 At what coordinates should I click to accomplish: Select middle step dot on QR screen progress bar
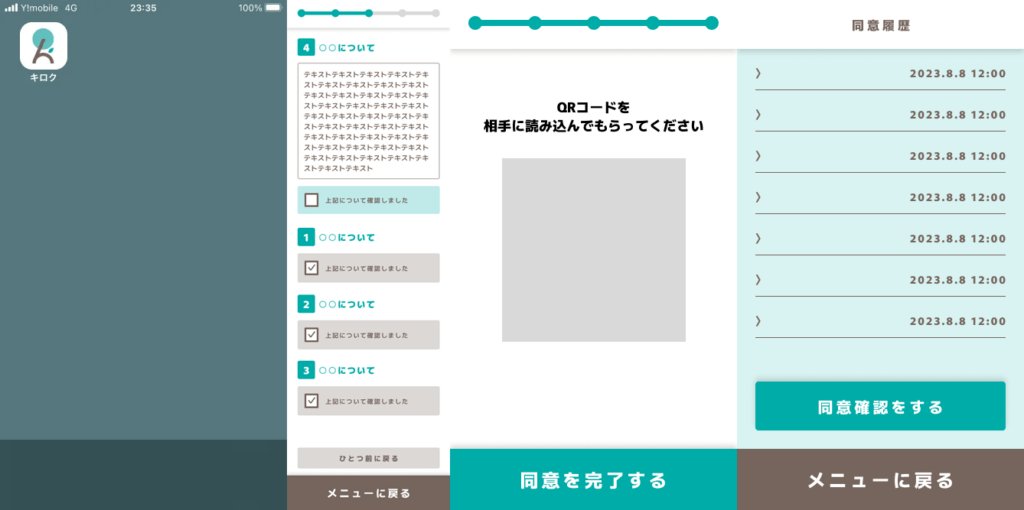[594, 23]
